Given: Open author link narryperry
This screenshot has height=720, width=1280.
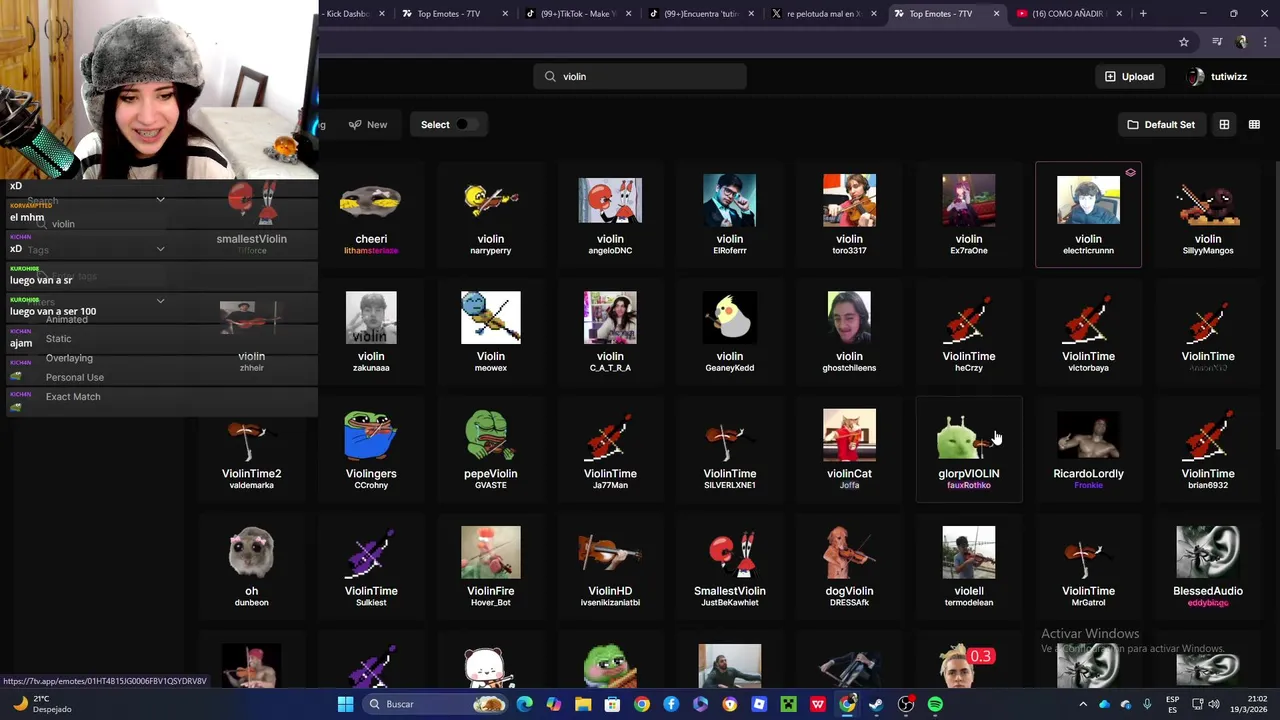Looking at the screenshot, I should pos(490,250).
